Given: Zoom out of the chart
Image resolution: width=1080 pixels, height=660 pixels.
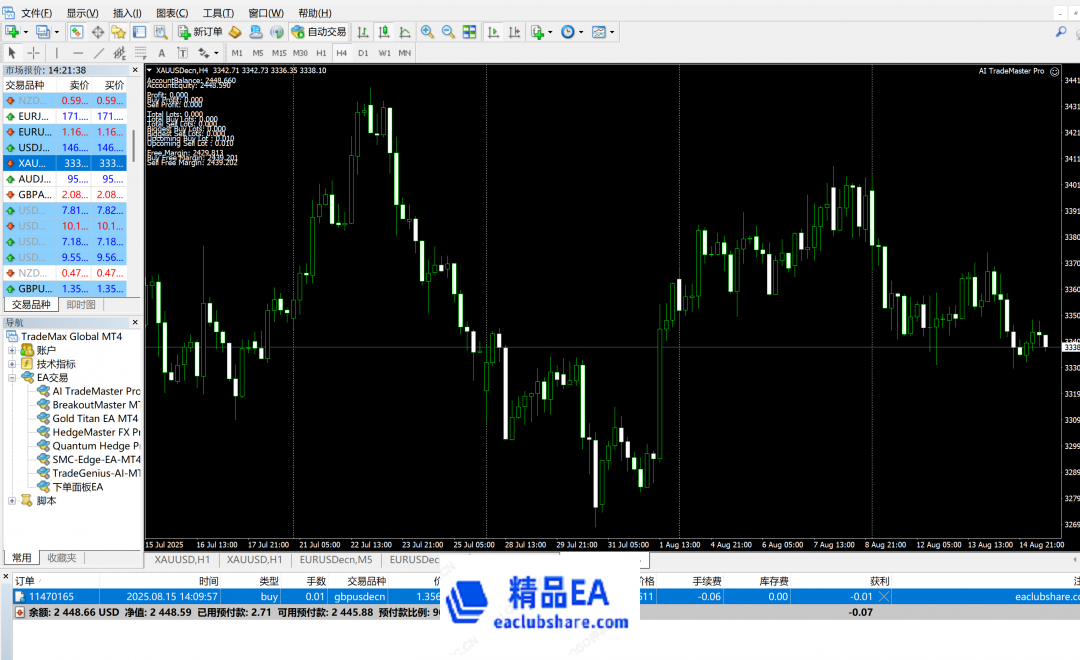Looking at the screenshot, I should [x=448, y=32].
